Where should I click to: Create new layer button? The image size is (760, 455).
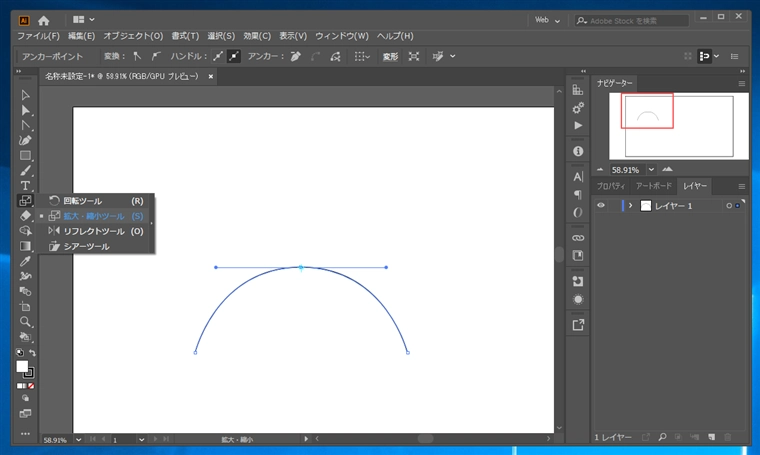pos(711,437)
